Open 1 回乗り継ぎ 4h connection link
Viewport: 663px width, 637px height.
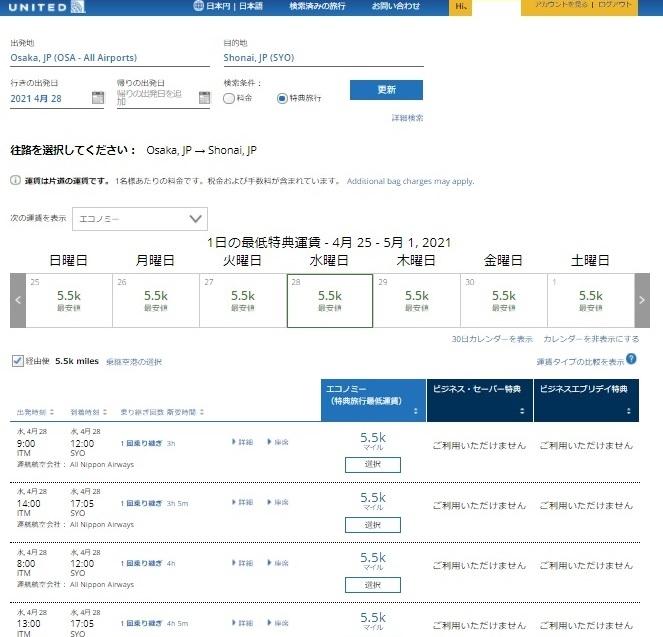pos(148,563)
